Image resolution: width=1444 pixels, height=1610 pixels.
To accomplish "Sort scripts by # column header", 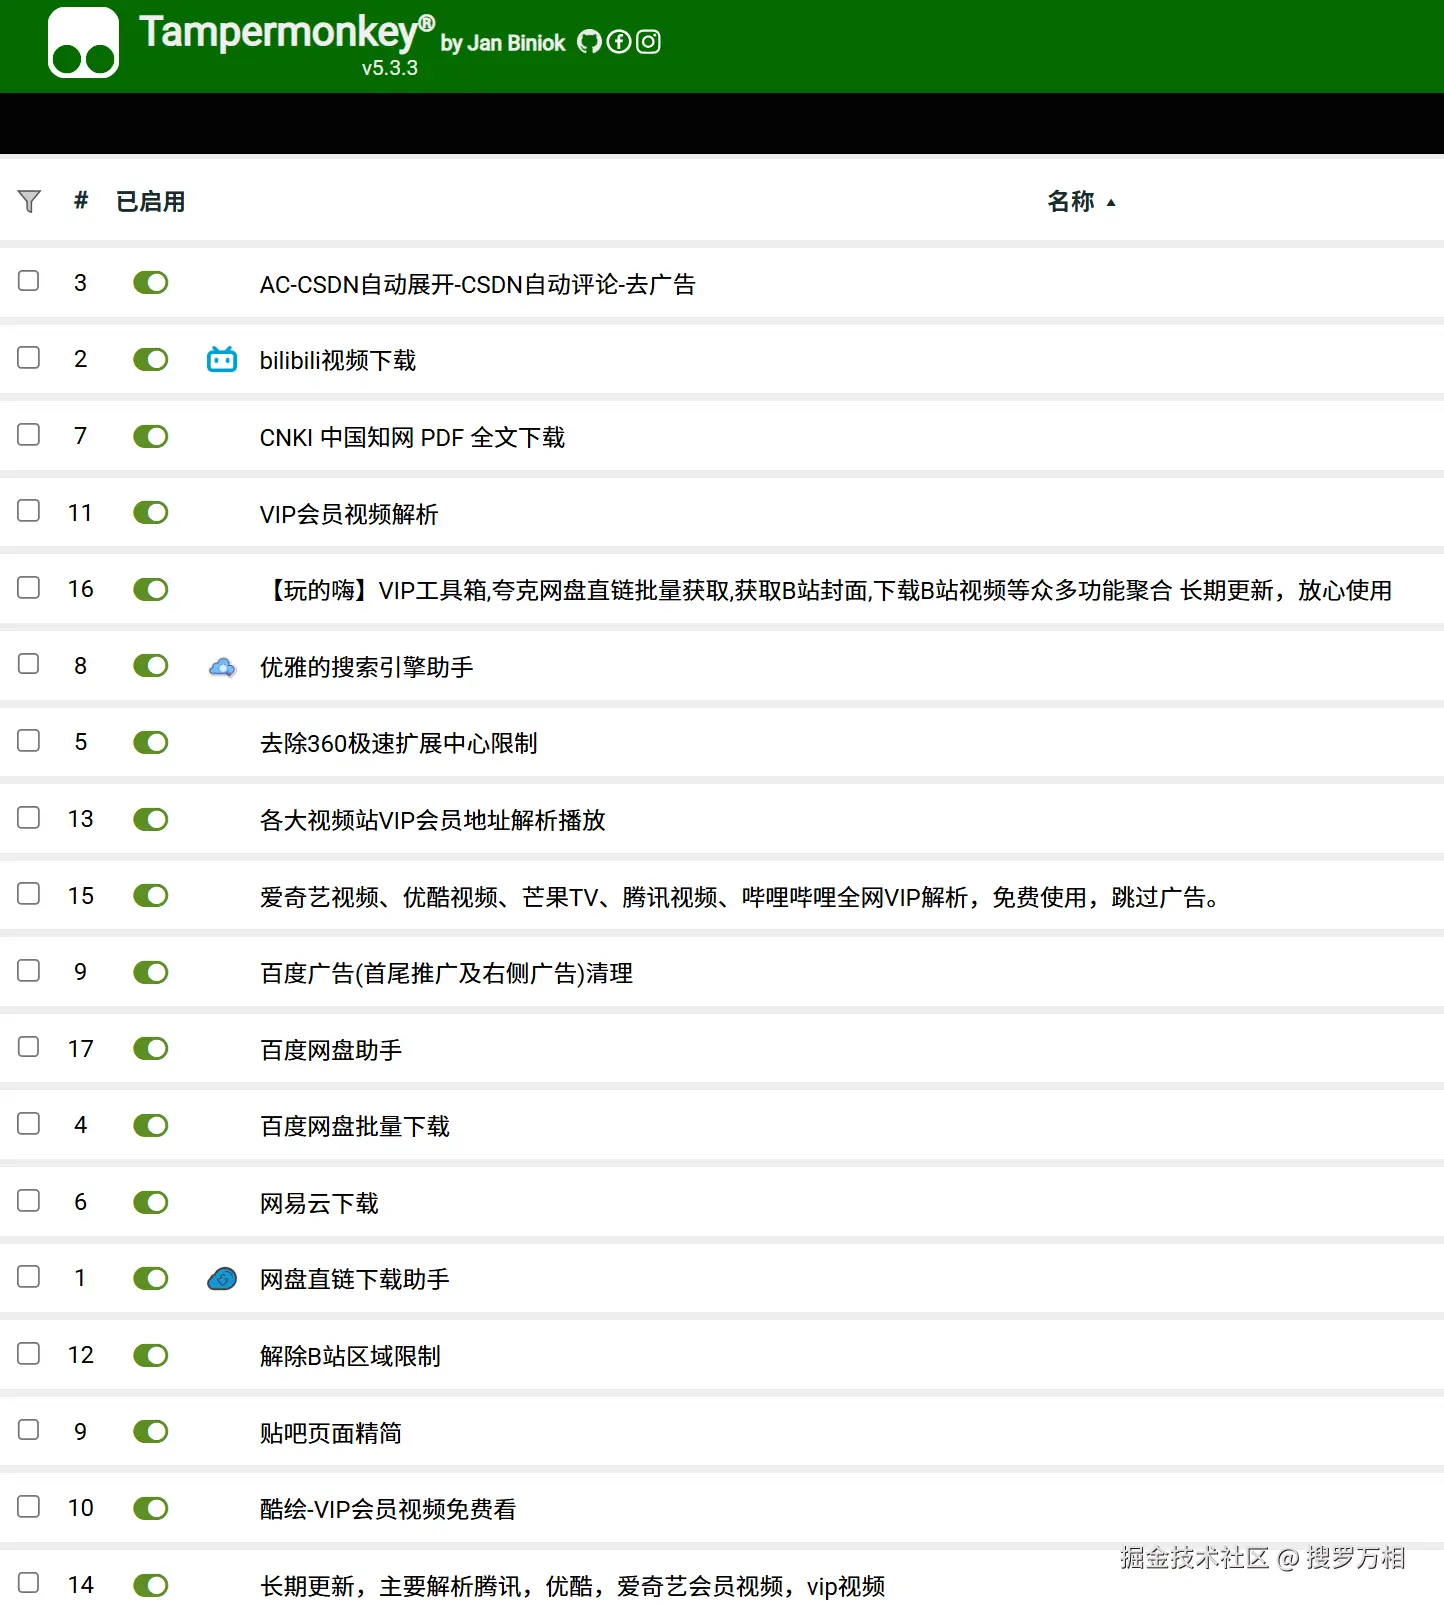I will [x=81, y=201].
